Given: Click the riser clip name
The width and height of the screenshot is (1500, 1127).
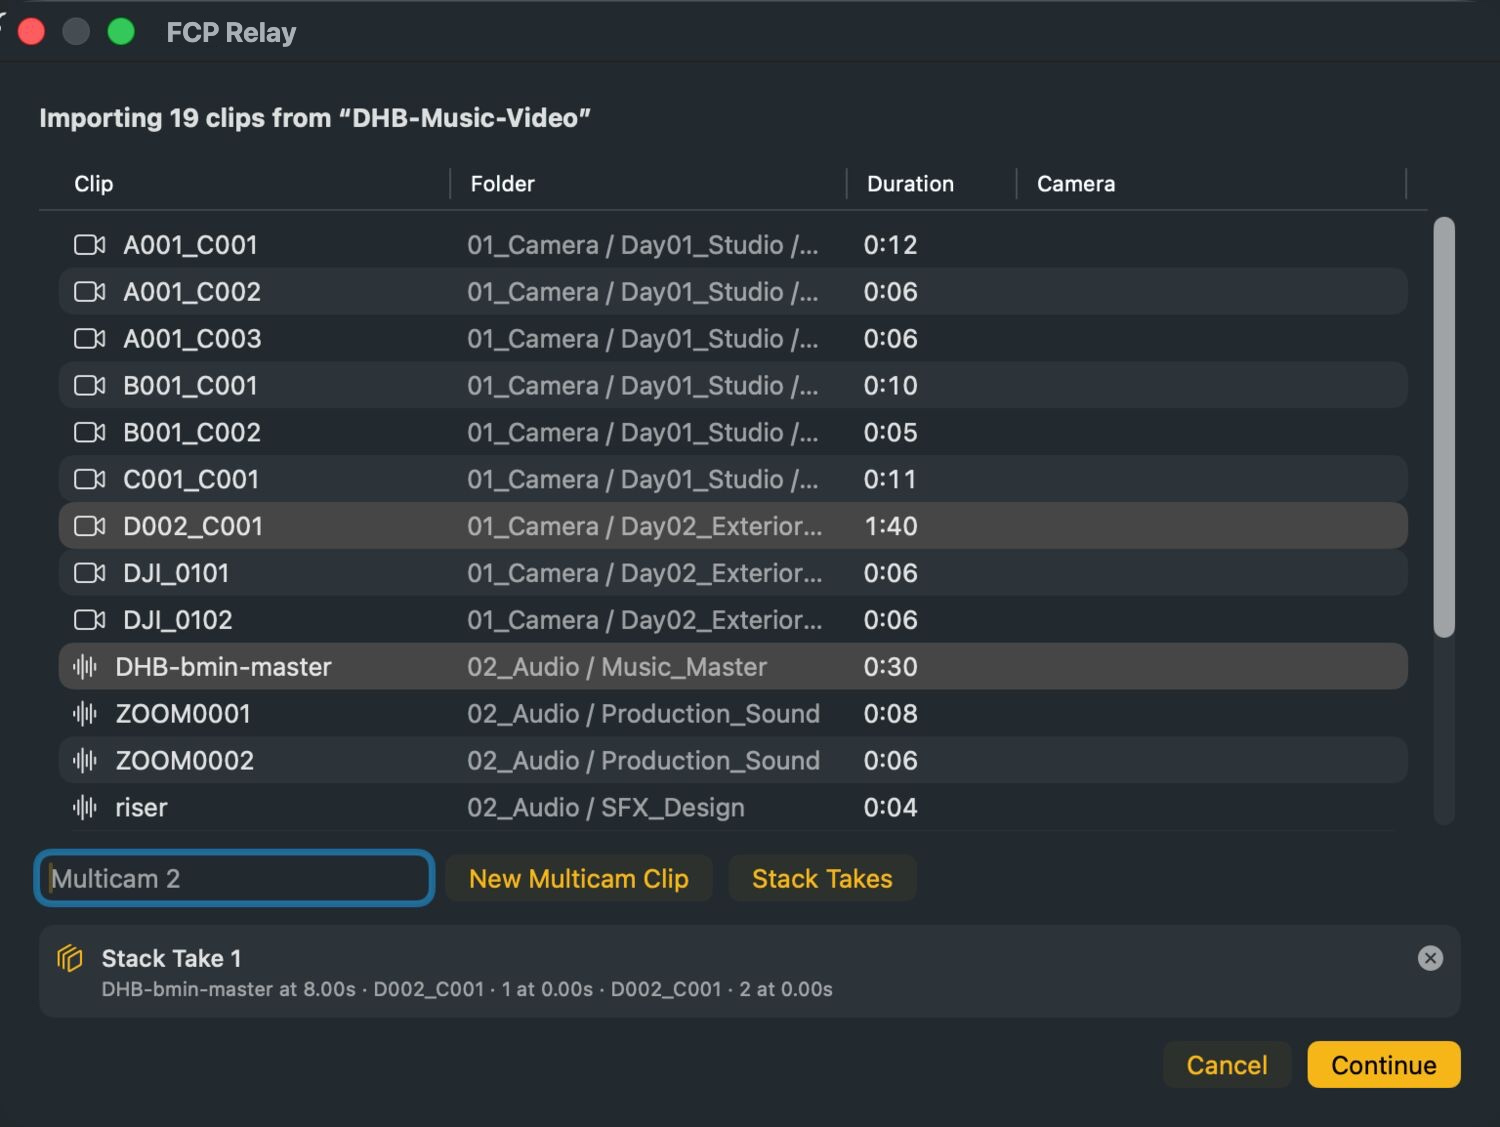Looking at the screenshot, I should pos(141,808).
